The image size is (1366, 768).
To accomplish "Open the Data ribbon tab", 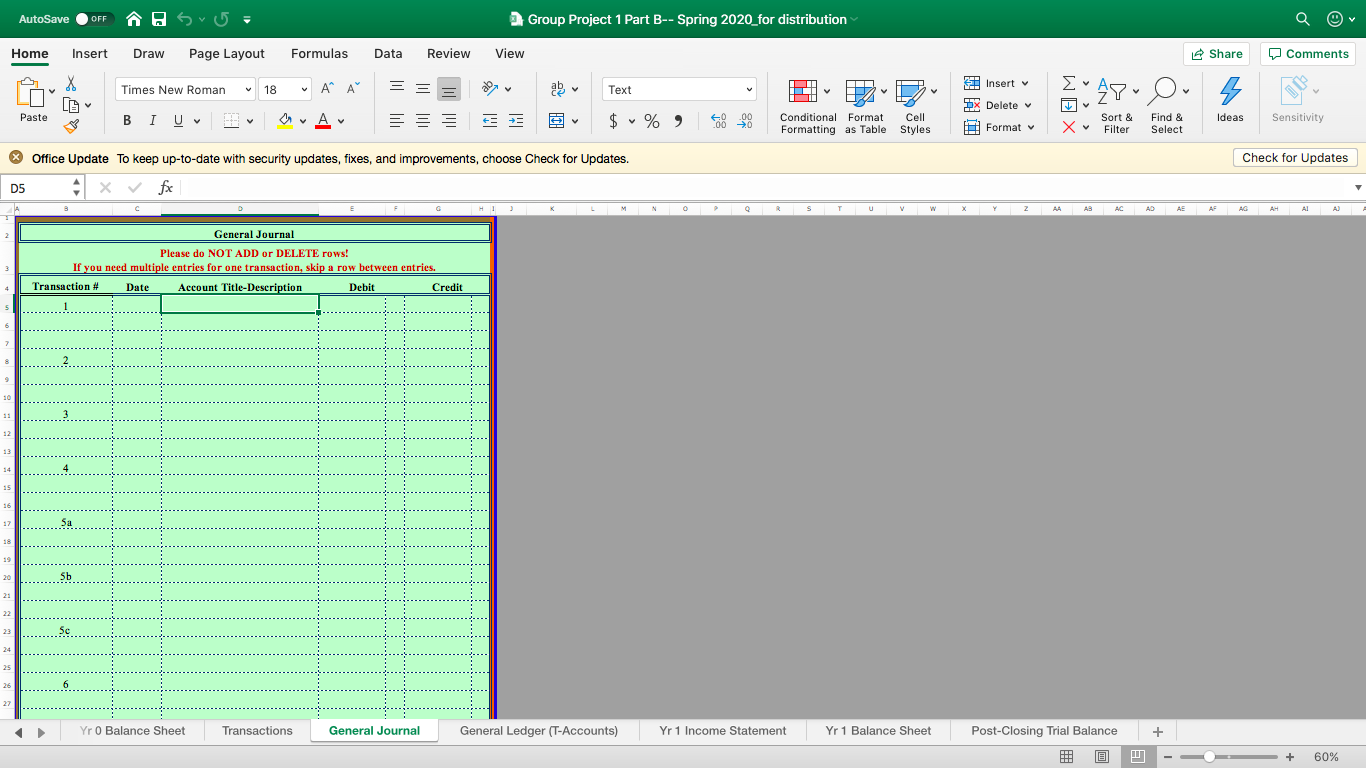I will [388, 54].
